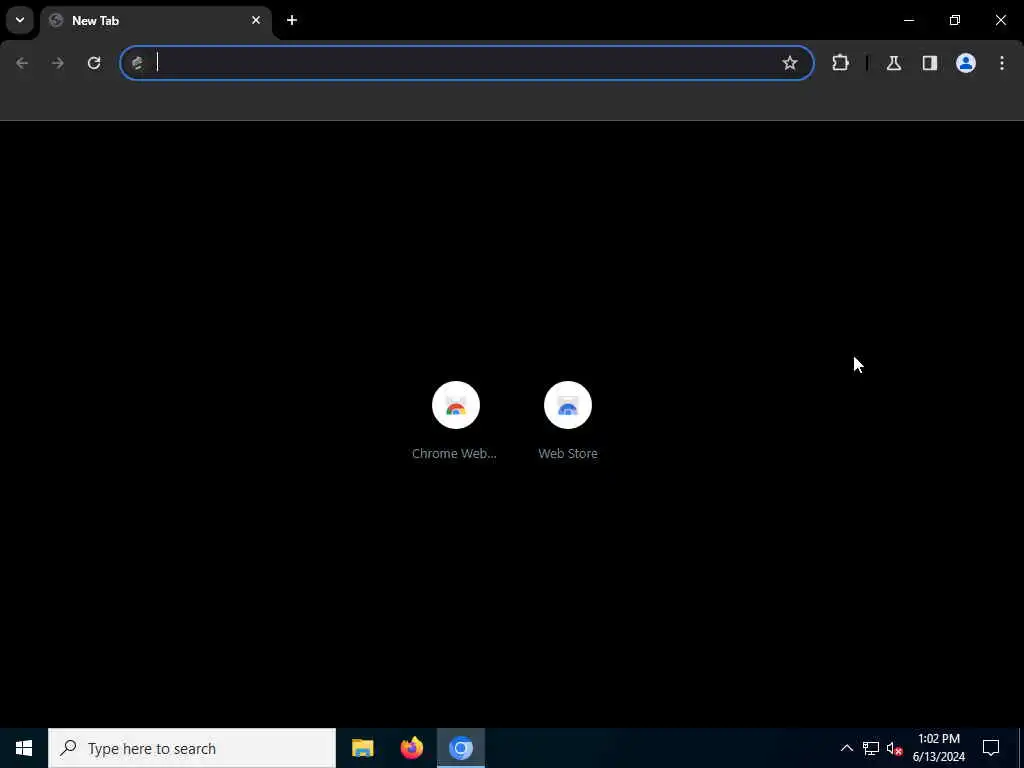Select the New Tab tab
Image resolution: width=1024 pixels, height=768 pixels.
155,21
